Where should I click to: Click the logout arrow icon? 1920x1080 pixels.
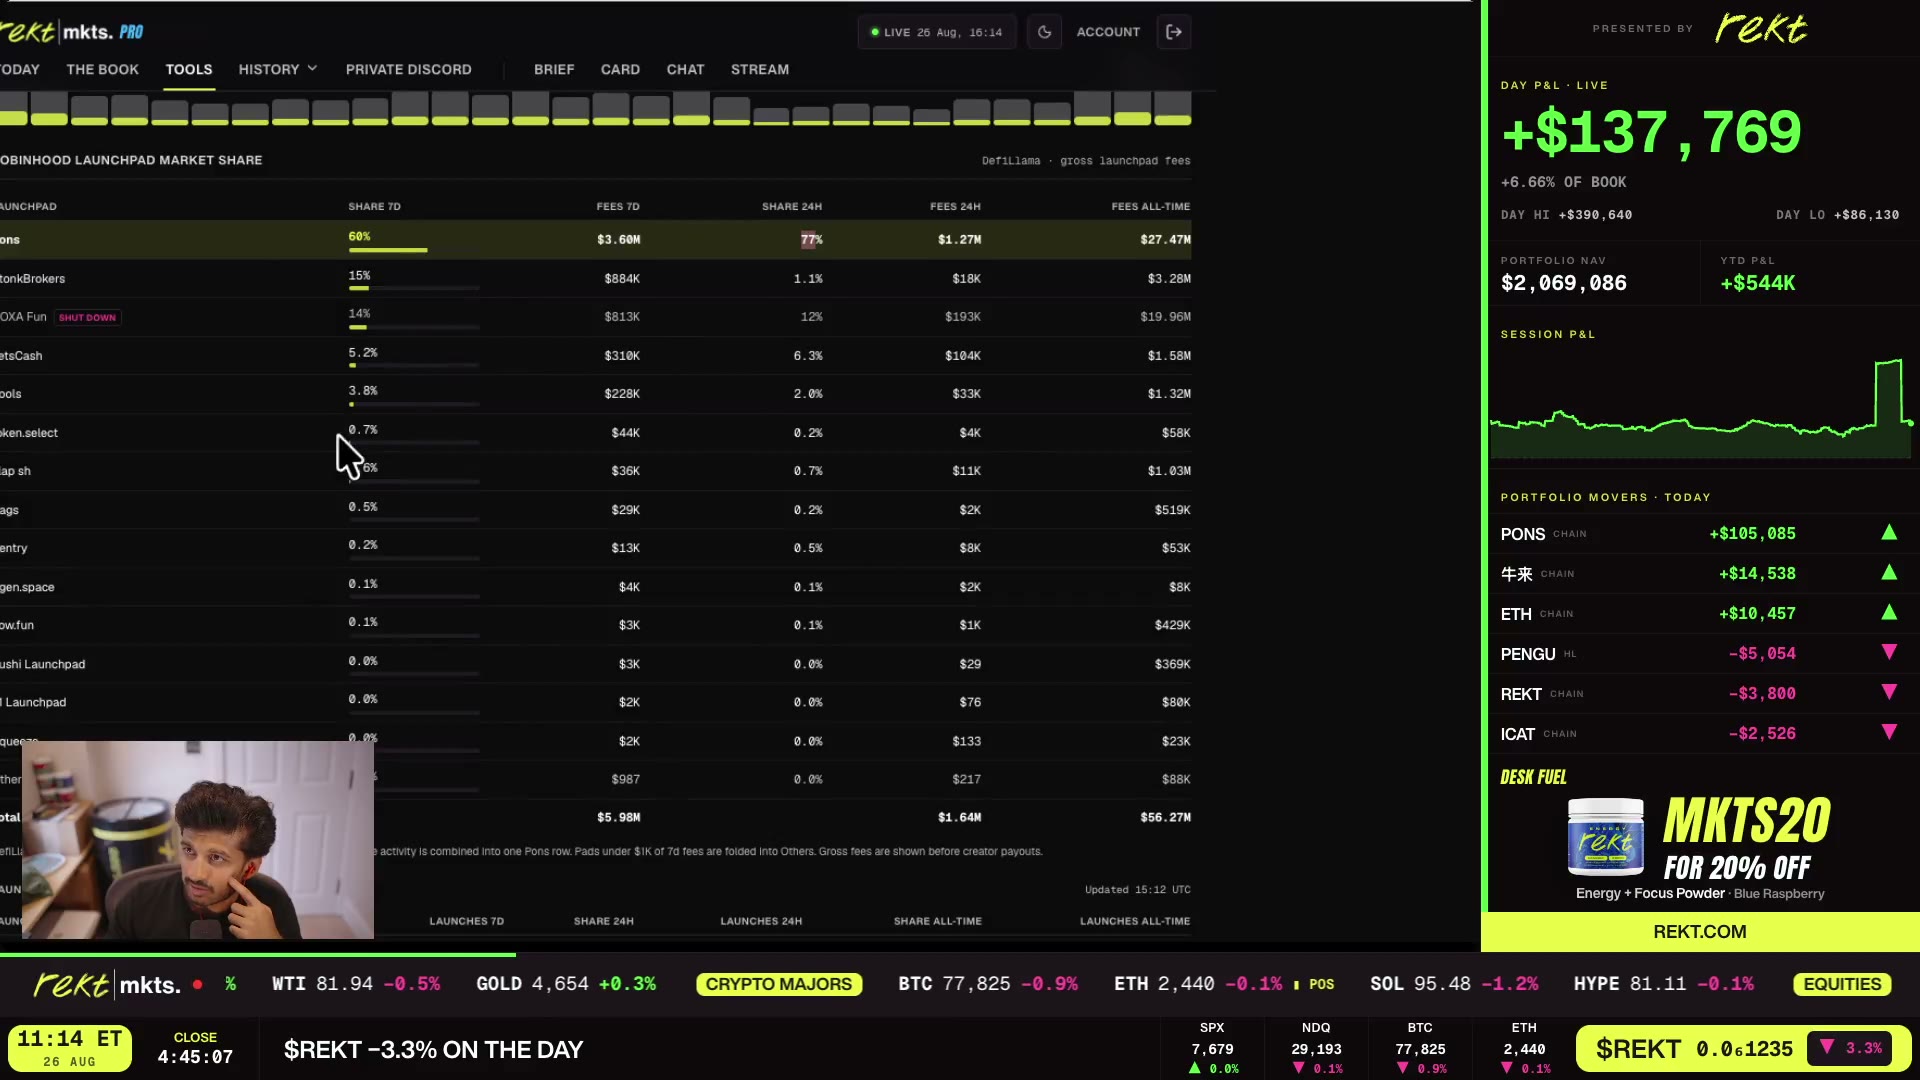[x=1174, y=32]
